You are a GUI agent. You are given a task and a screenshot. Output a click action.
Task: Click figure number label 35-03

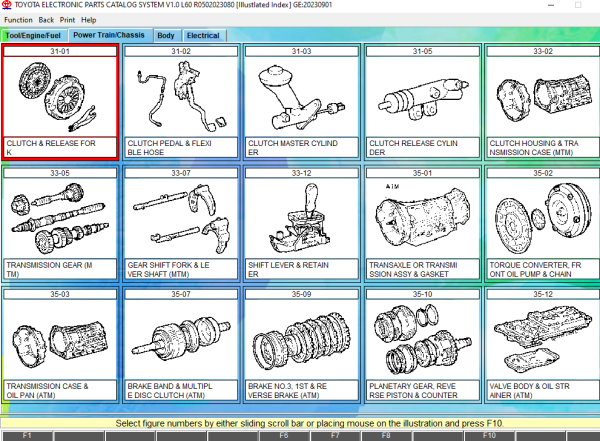[x=60, y=294]
